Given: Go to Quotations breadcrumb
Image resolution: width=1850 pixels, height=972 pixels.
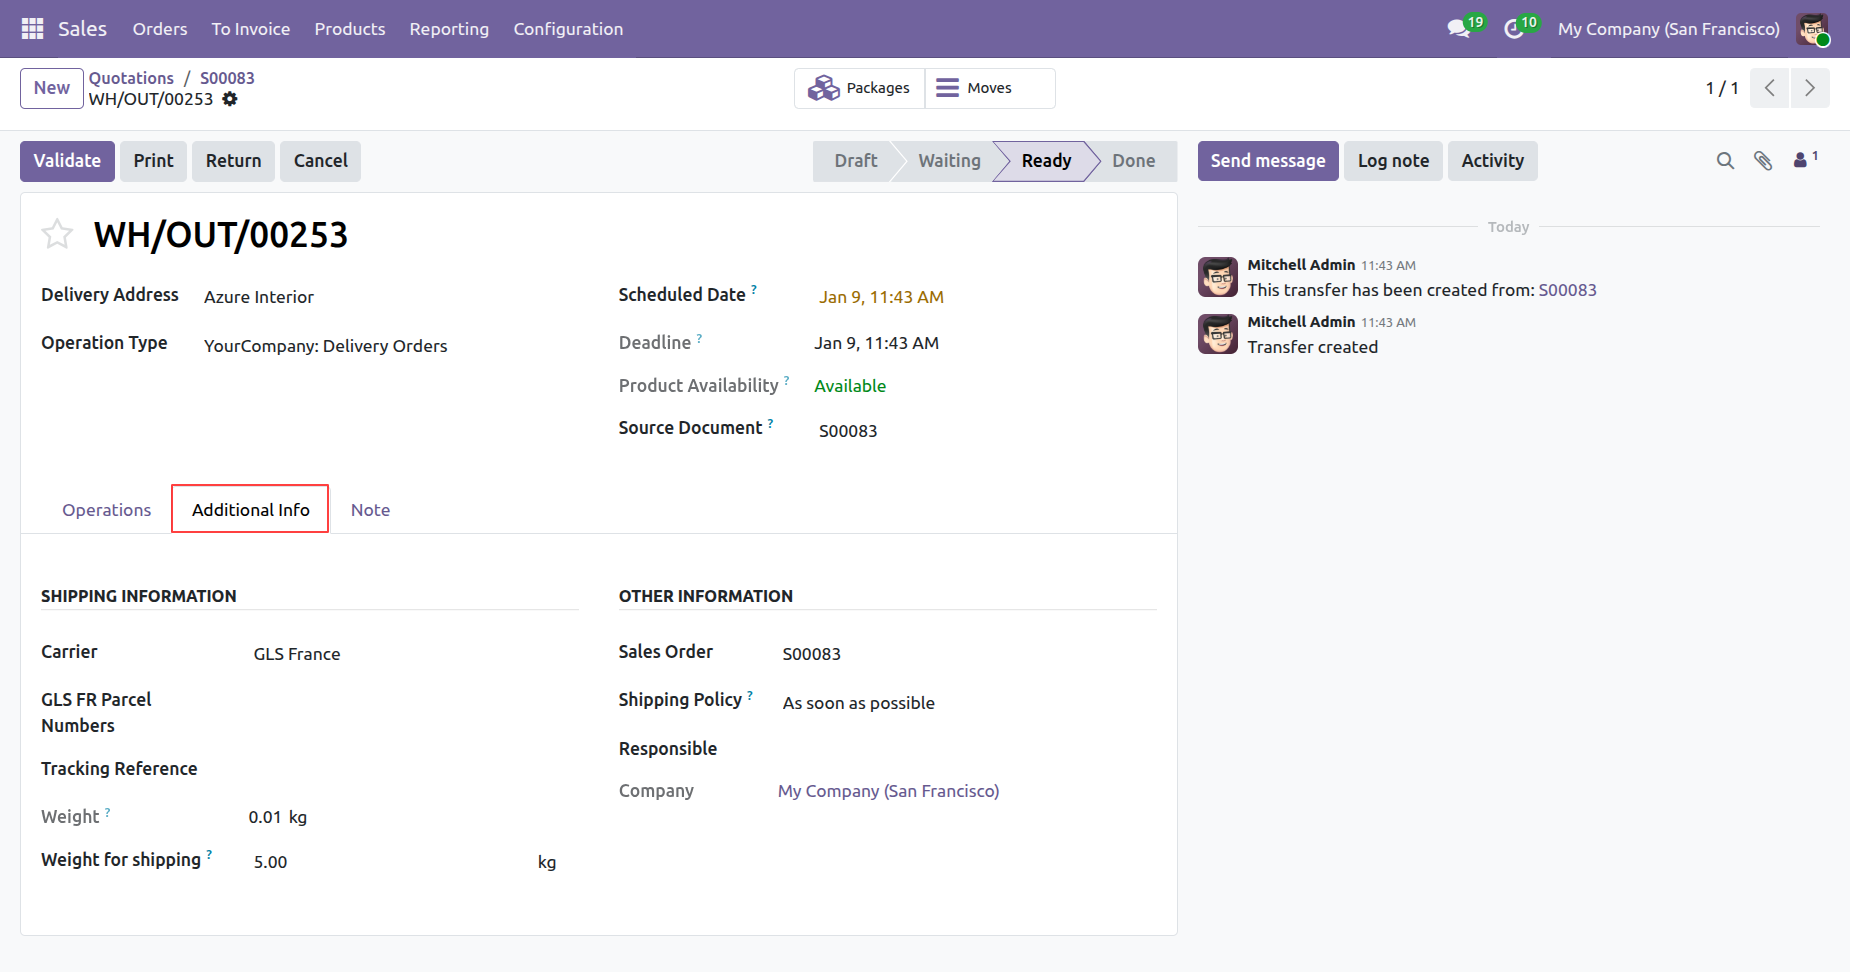Looking at the screenshot, I should (x=131, y=78).
